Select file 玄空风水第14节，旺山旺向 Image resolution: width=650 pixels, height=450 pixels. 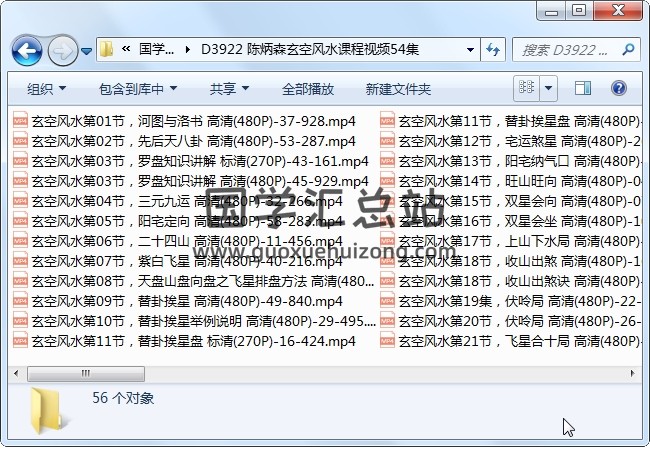click(510, 181)
